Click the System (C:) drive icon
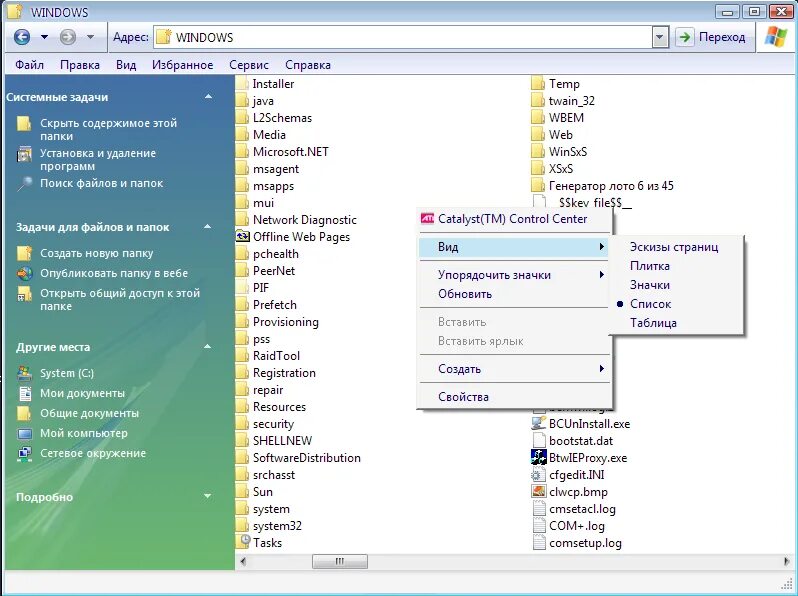The width and height of the screenshot is (798, 596). pos(24,373)
